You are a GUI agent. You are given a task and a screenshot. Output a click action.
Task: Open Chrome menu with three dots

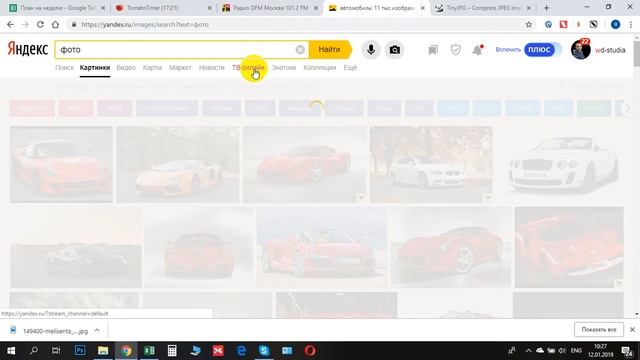(x=631, y=24)
